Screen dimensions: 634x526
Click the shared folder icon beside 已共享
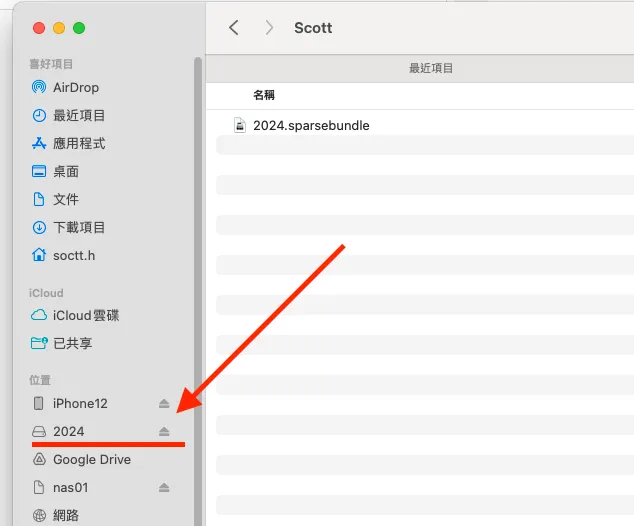pyautogui.click(x=39, y=343)
